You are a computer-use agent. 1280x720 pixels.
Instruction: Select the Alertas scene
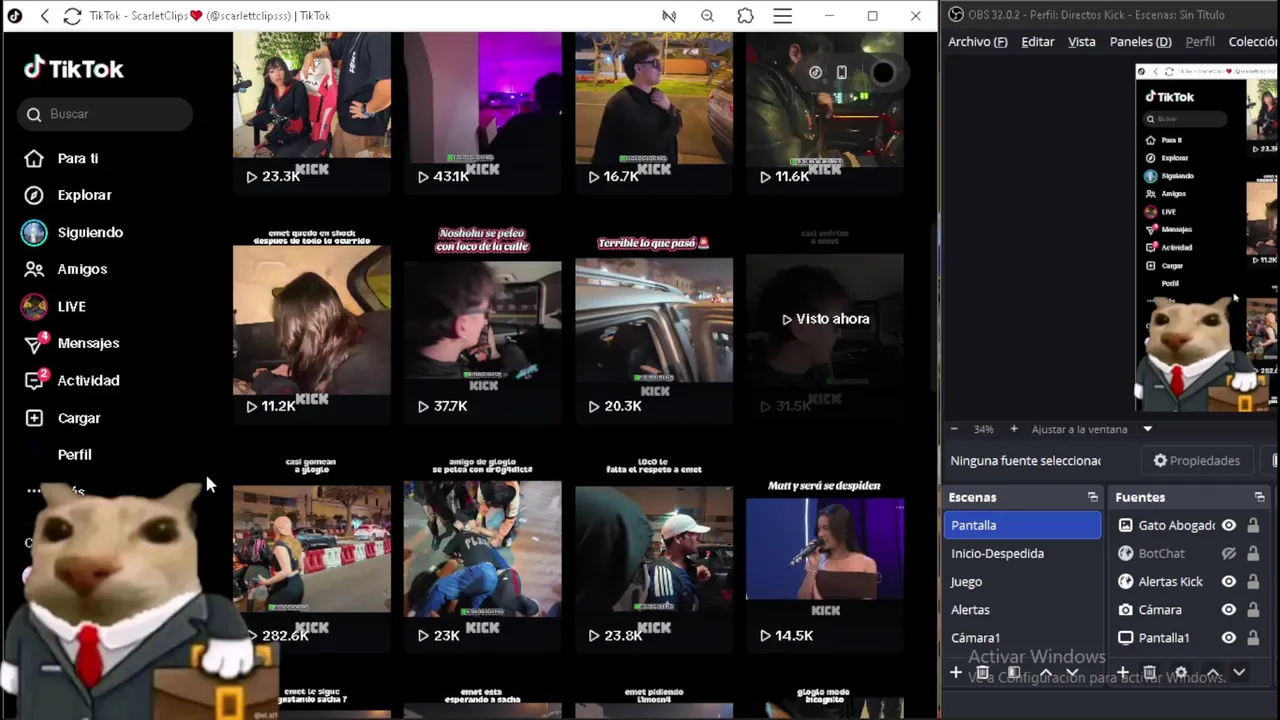click(x=1022, y=609)
